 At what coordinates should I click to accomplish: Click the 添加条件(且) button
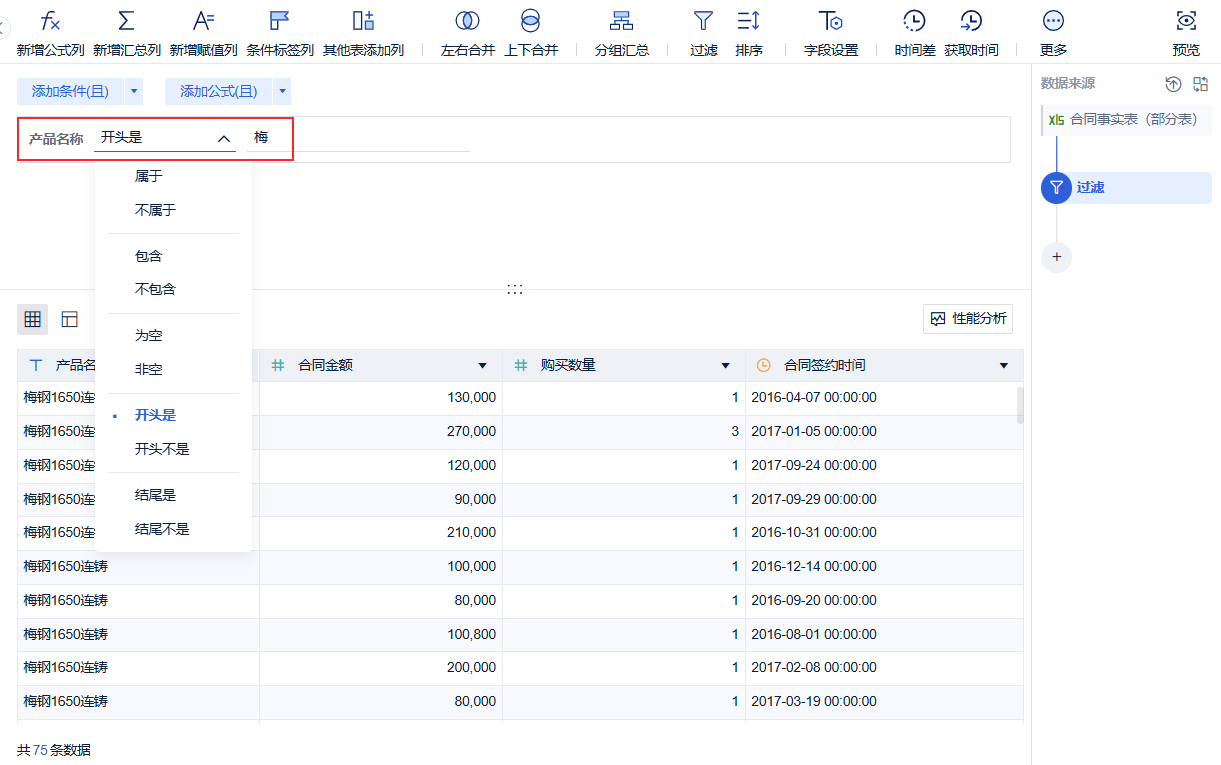(70, 92)
